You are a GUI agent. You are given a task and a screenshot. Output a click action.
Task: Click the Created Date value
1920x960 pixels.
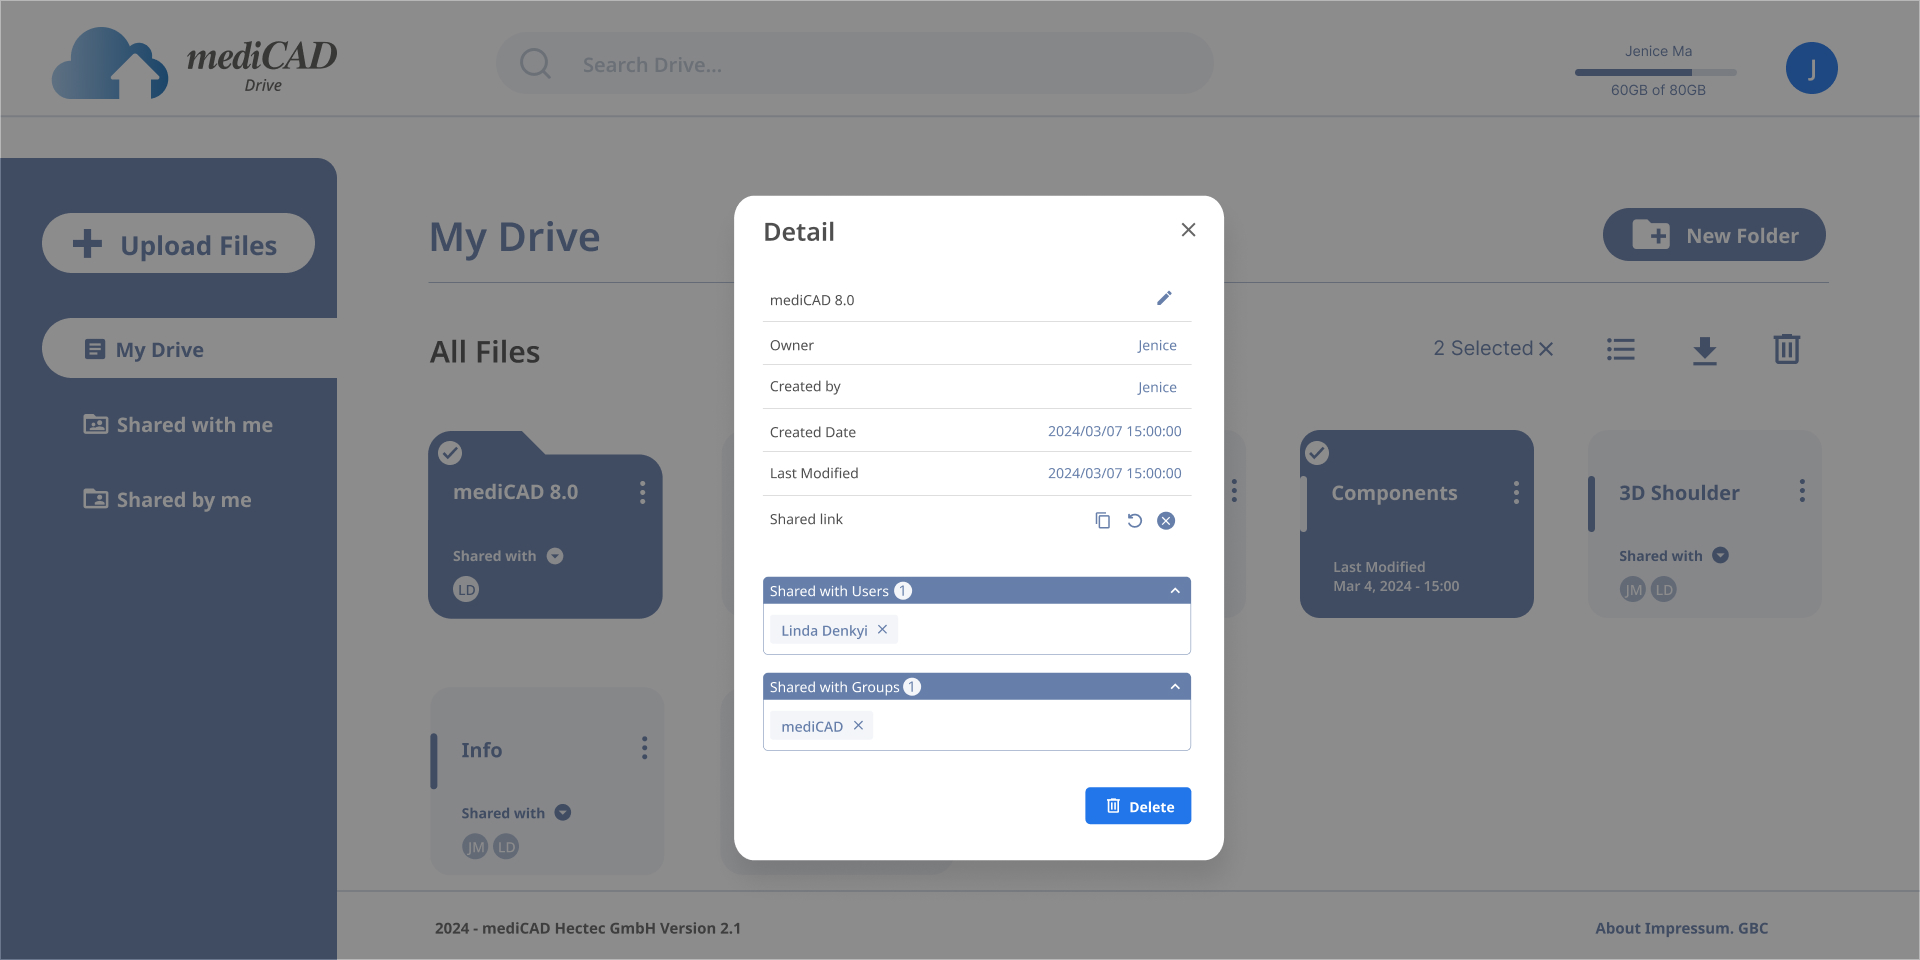coord(1114,431)
